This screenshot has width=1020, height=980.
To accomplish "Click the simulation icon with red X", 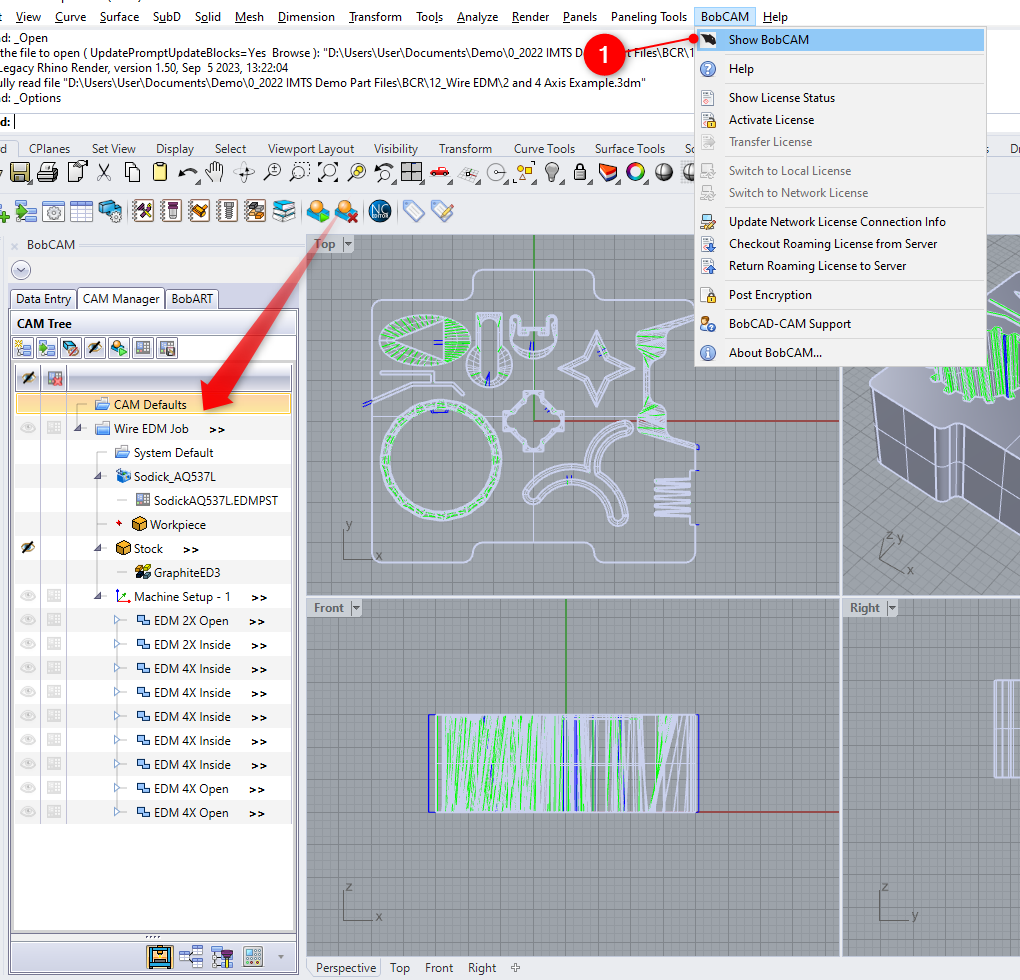I will 346,211.
